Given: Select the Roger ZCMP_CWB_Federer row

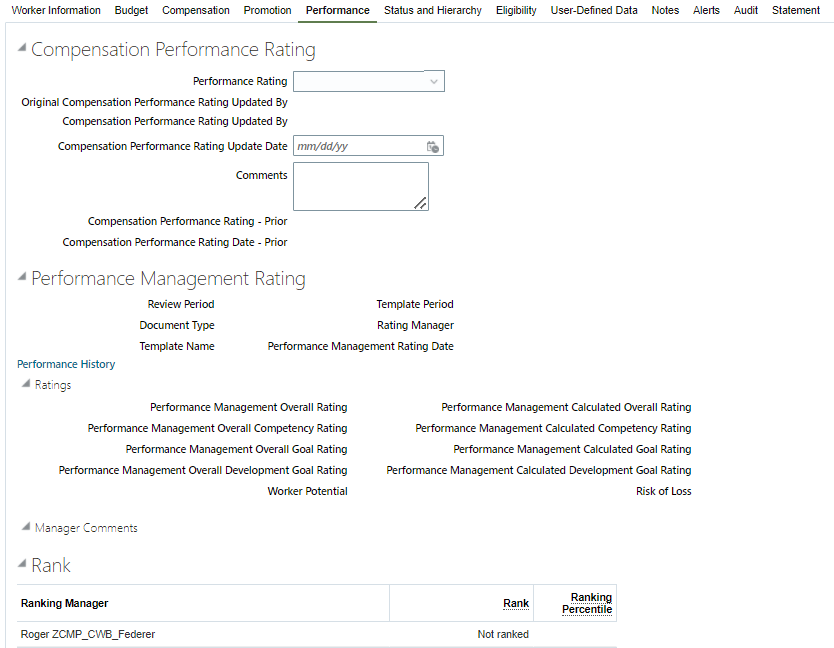Looking at the screenshot, I should tap(316, 634).
